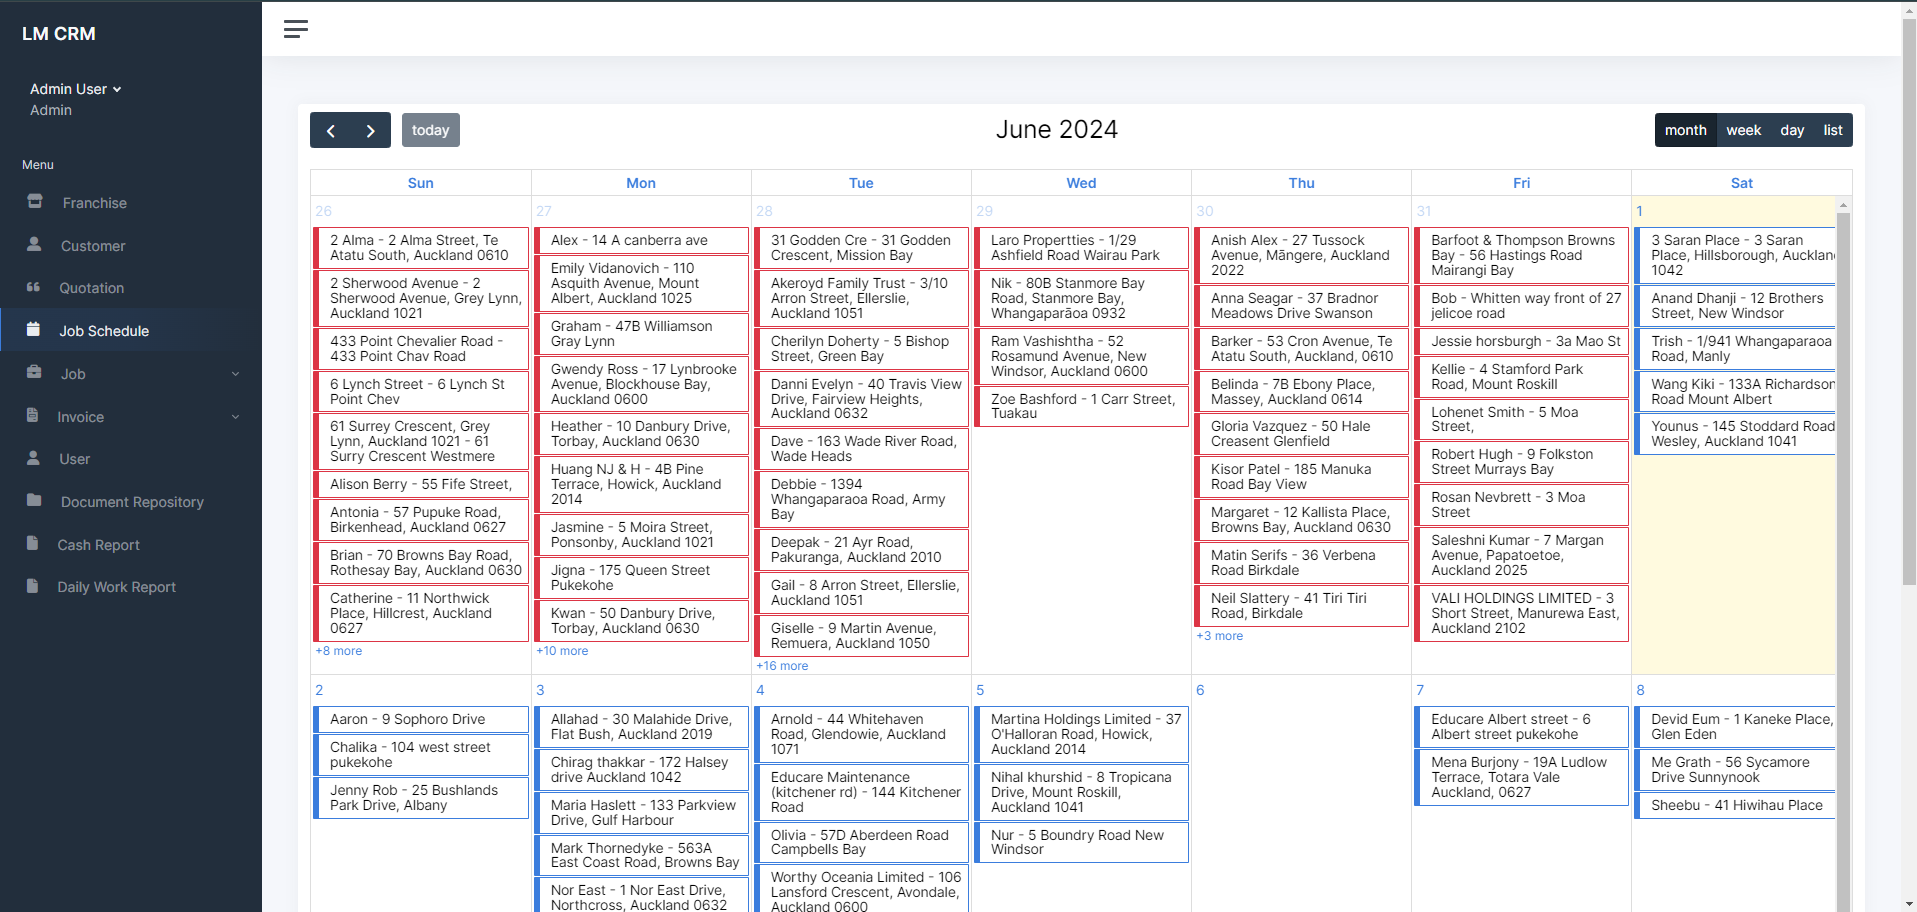Open Document Repository menu item
The height and width of the screenshot is (912, 1917).
pyautogui.click(x=130, y=502)
